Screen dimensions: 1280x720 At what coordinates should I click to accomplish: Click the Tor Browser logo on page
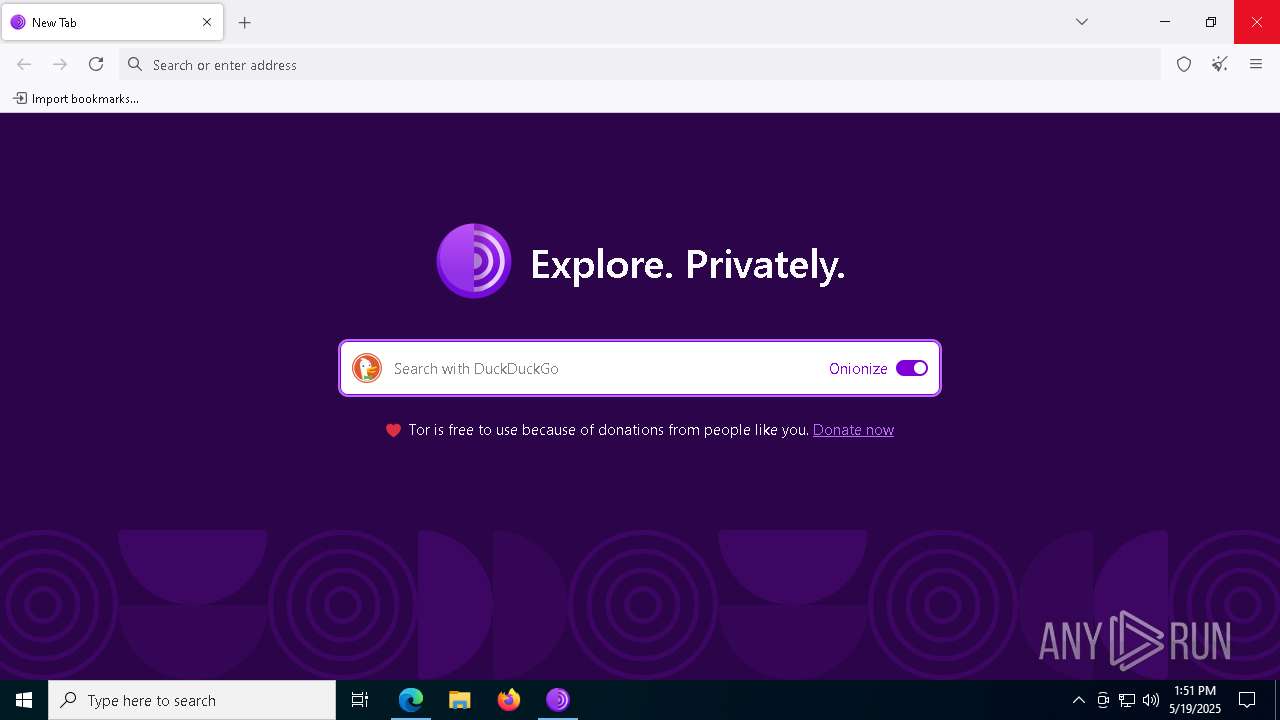click(x=474, y=261)
